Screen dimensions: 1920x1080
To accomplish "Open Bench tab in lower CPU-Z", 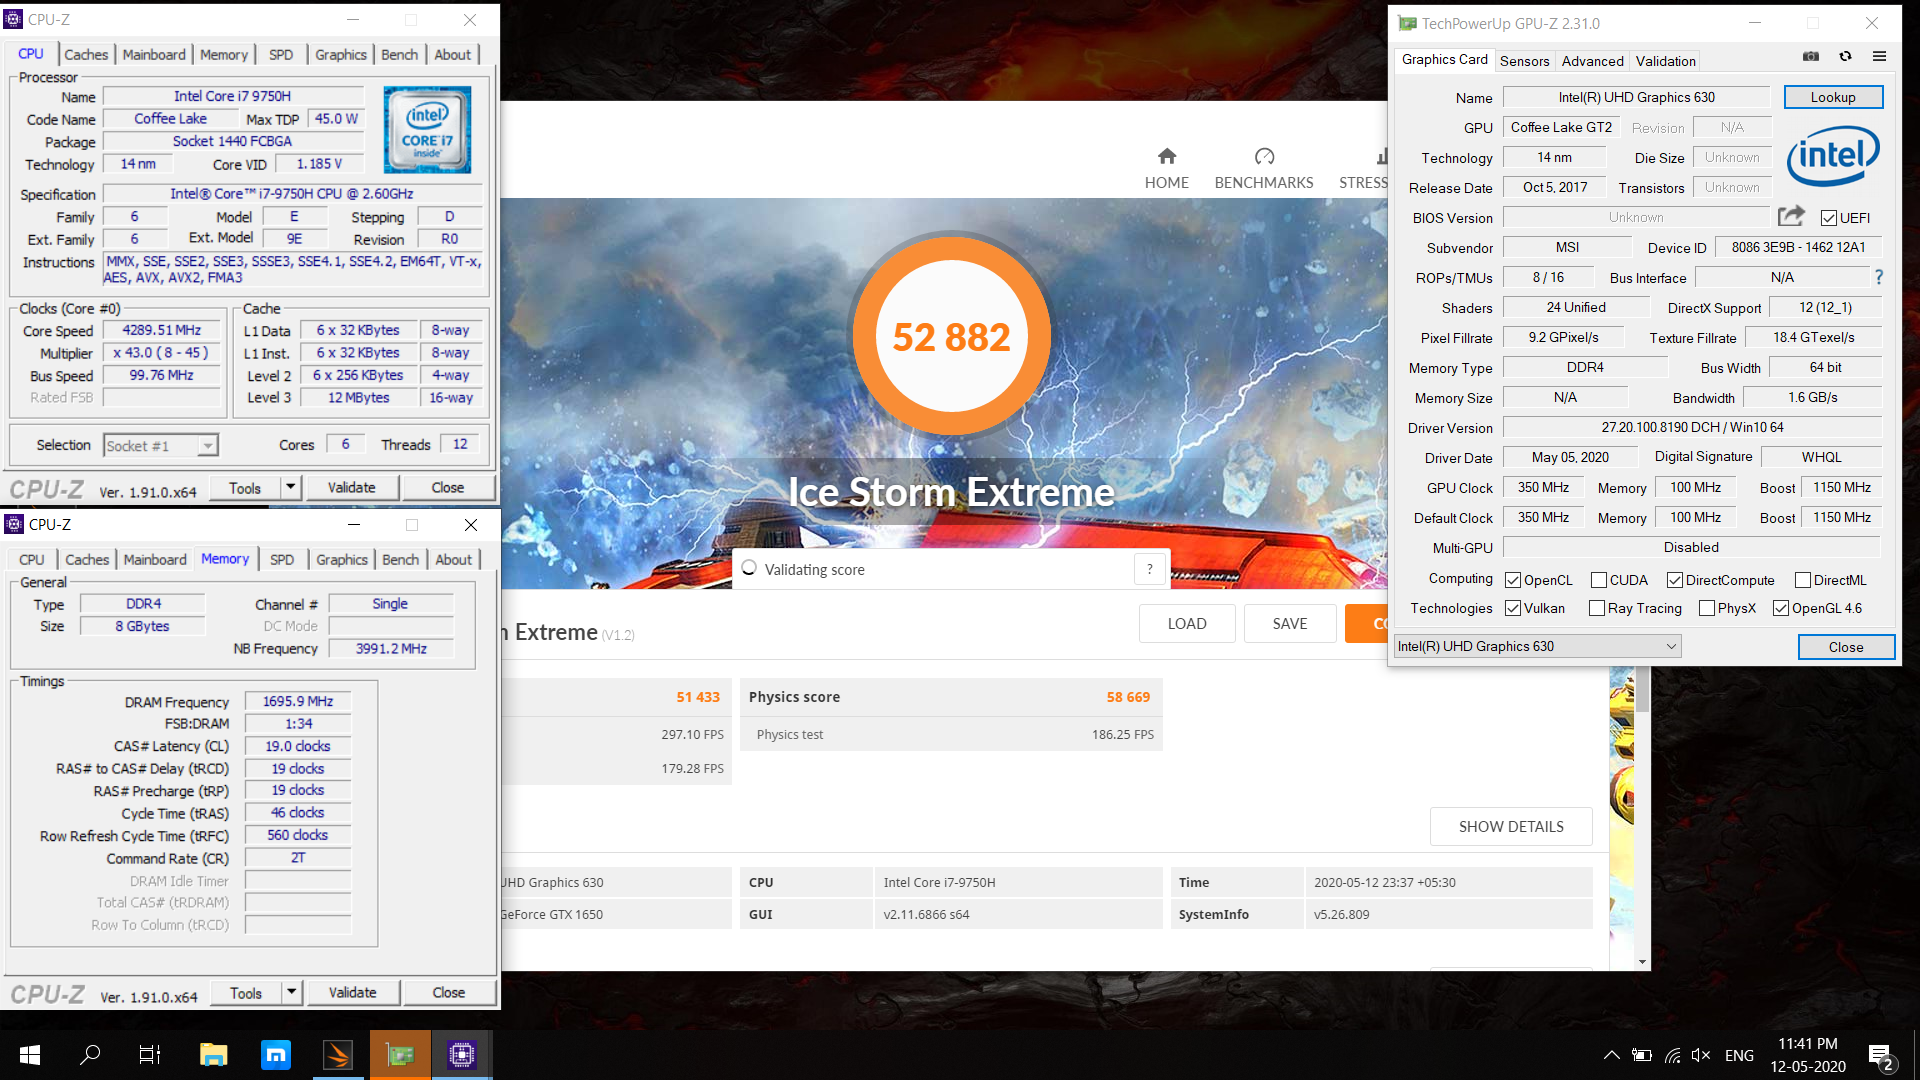I will 400,560.
